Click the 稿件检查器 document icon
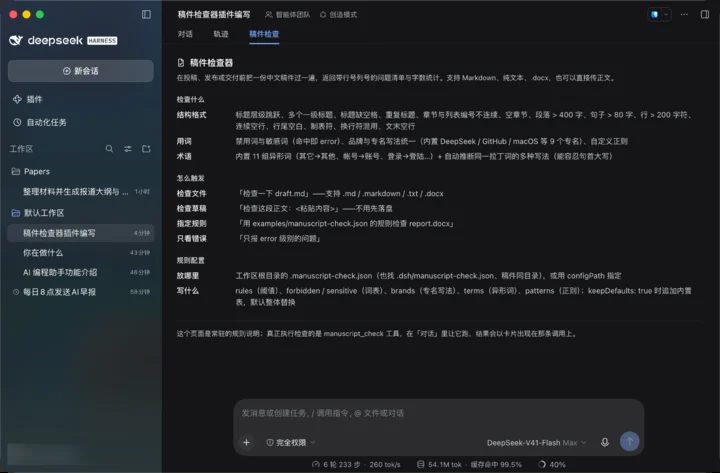This screenshot has height=473, width=720. (181, 63)
